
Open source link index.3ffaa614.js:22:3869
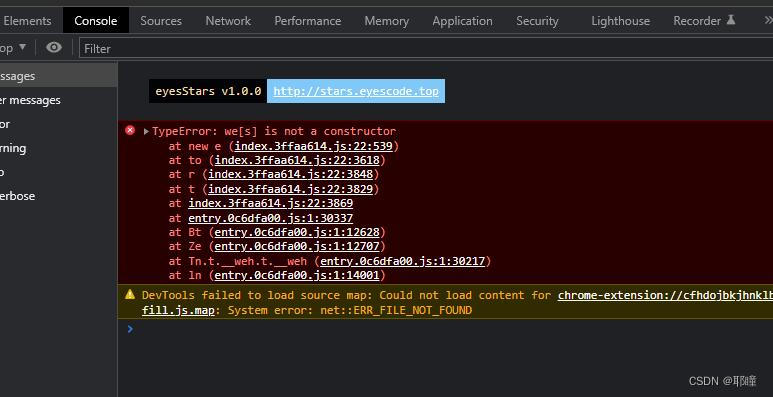click(x=270, y=203)
